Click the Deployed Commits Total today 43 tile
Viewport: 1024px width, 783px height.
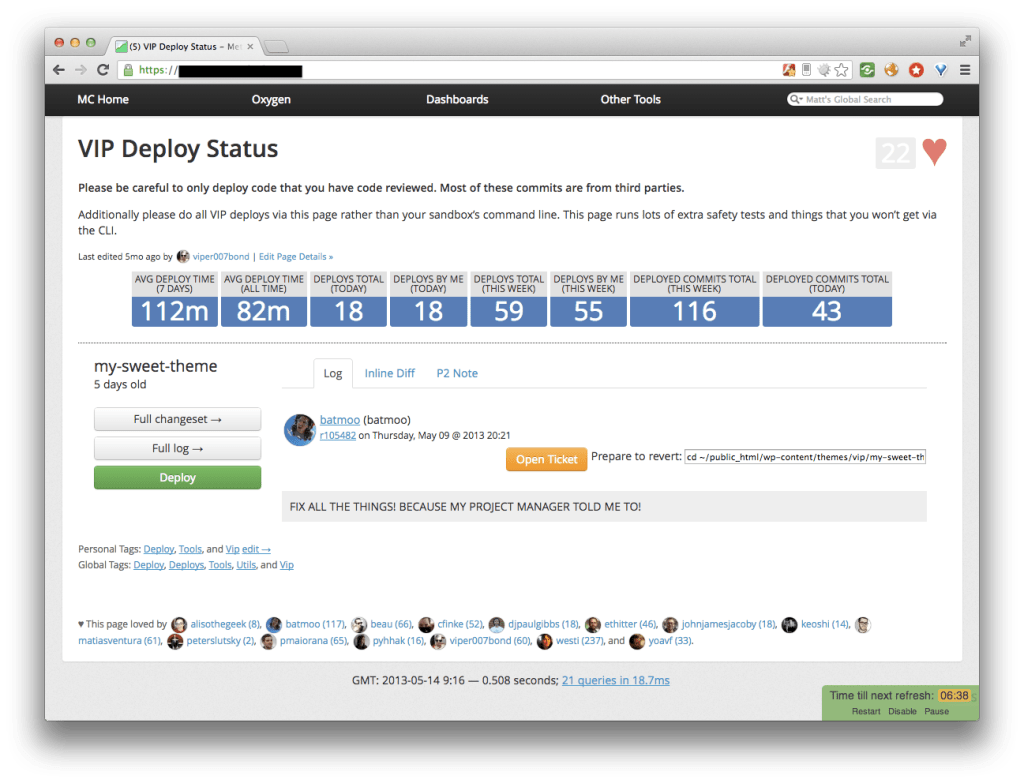click(827, 299)
